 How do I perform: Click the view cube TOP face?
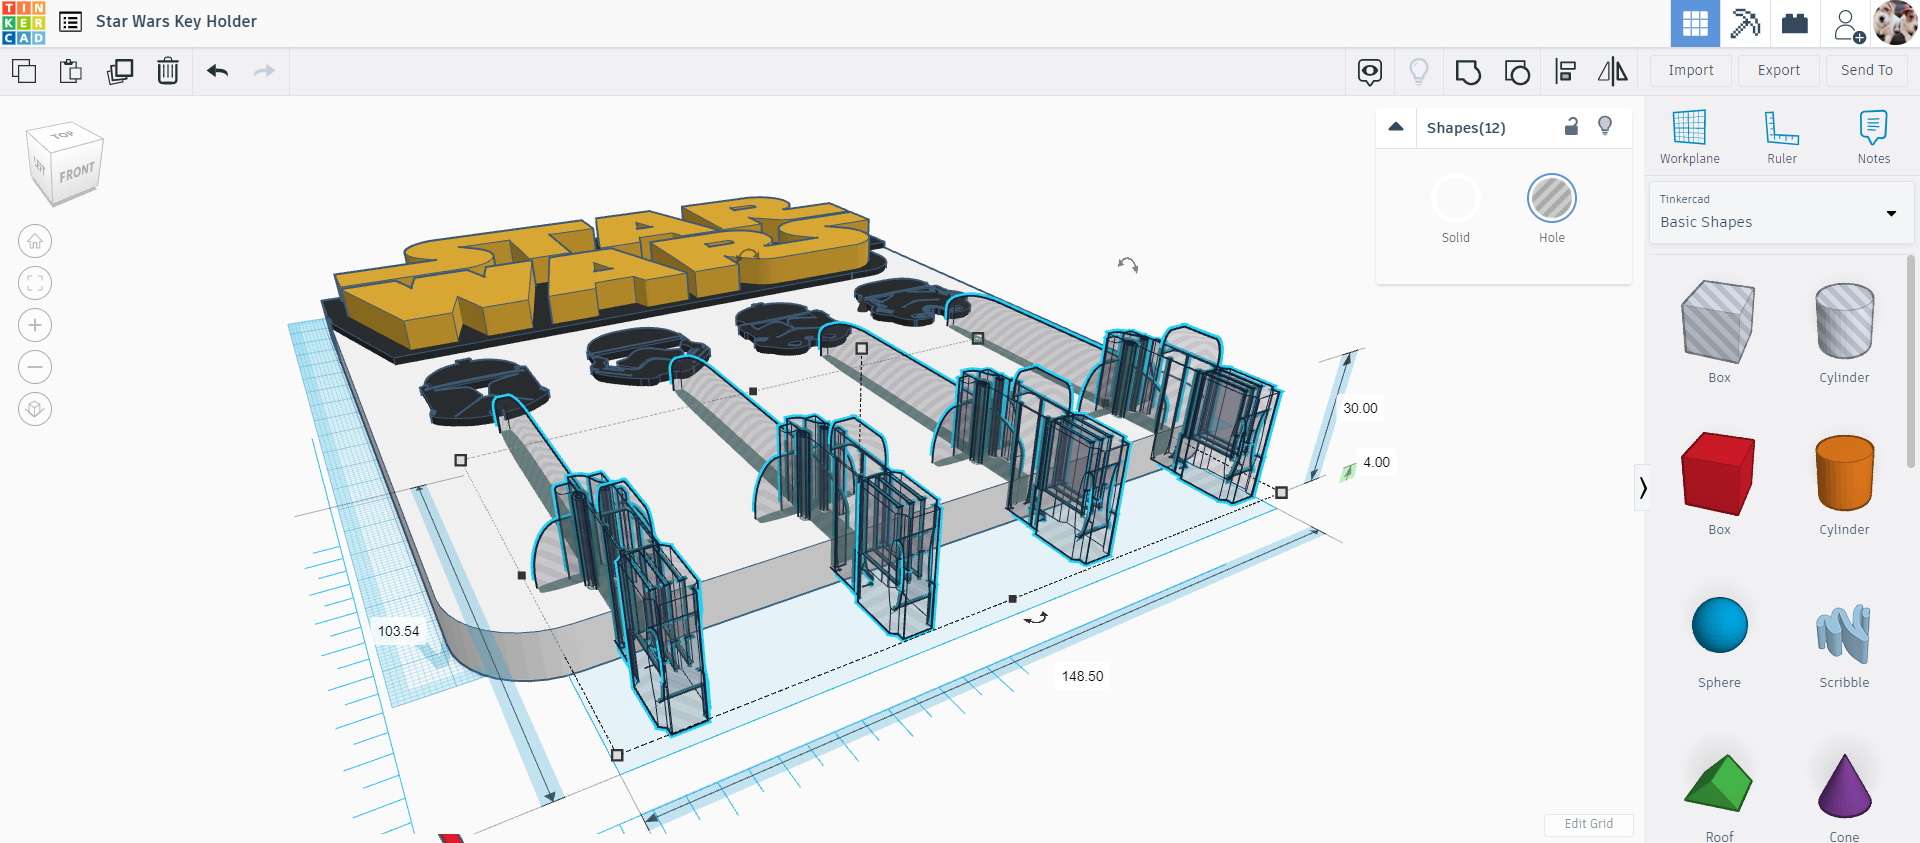tap(63, 135)
